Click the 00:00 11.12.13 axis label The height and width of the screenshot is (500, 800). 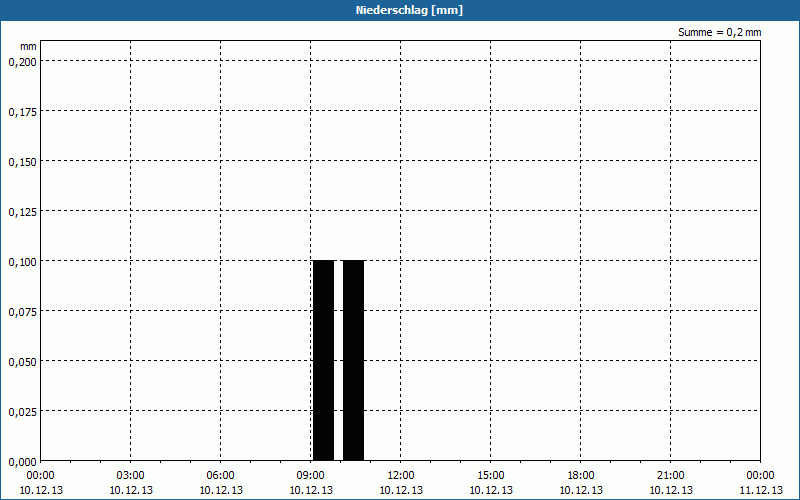tap(760, 482)
